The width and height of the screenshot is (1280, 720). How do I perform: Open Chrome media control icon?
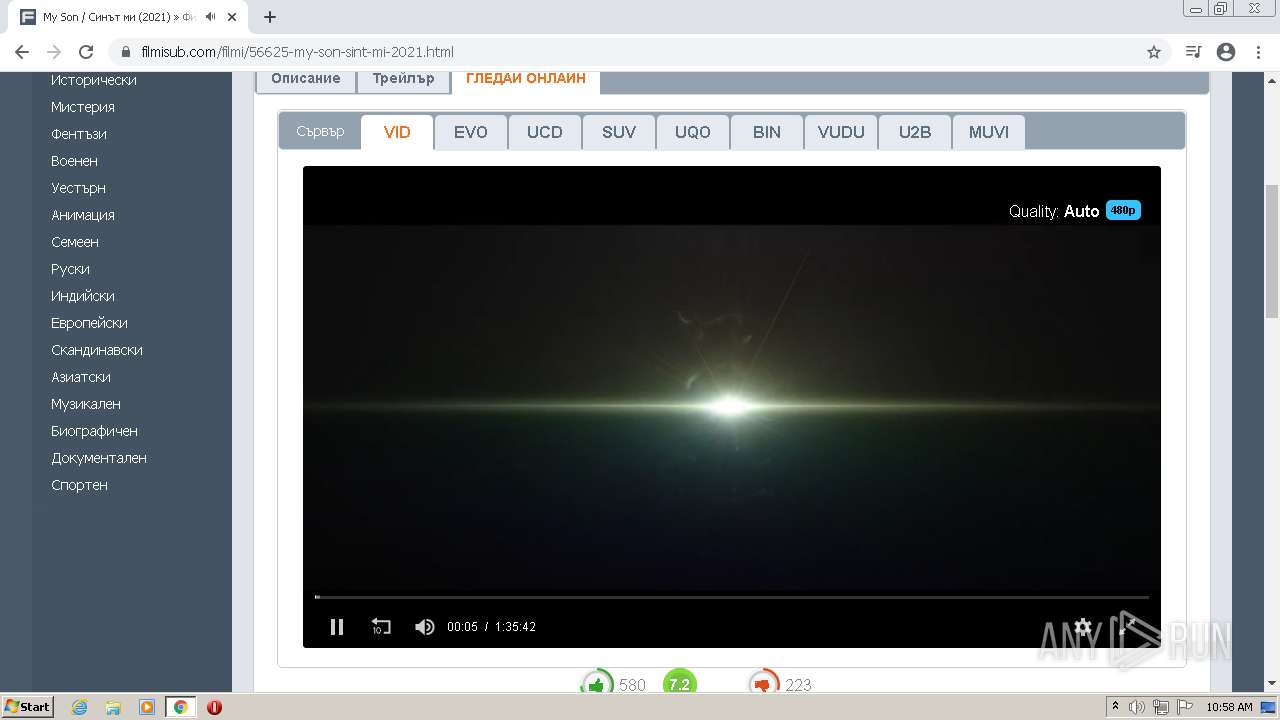(1193, 52)
